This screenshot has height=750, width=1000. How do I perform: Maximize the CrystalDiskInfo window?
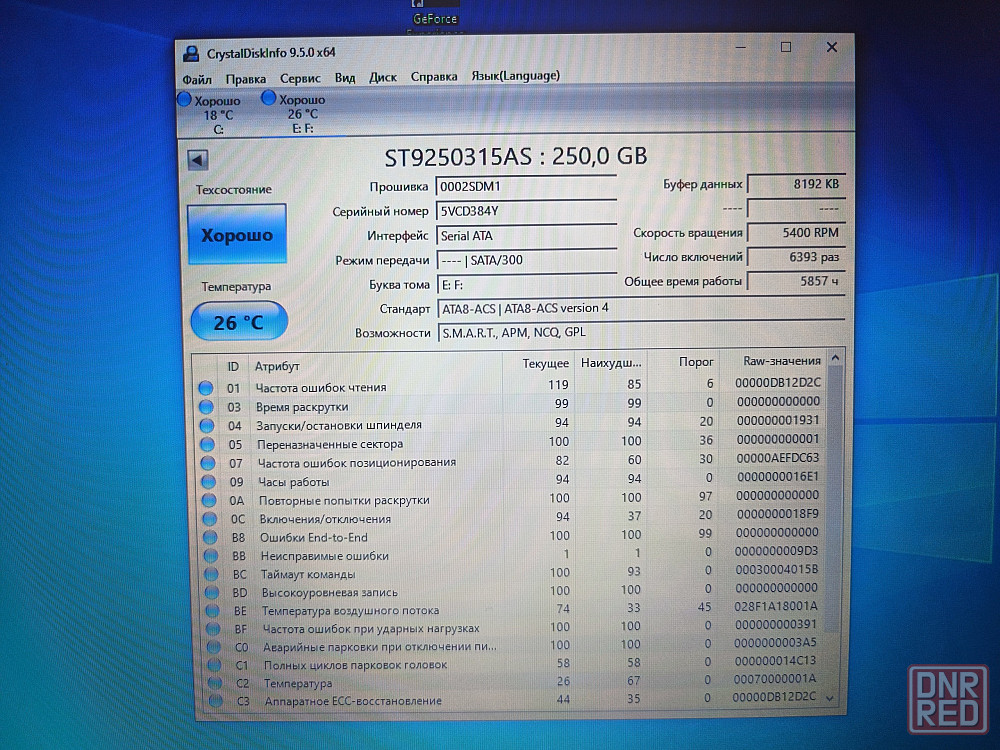coord(786,47)
